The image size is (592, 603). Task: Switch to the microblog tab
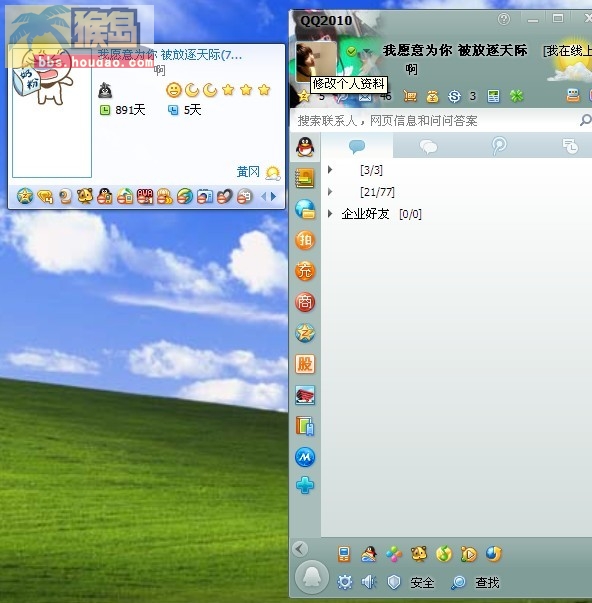click(499, 146)
